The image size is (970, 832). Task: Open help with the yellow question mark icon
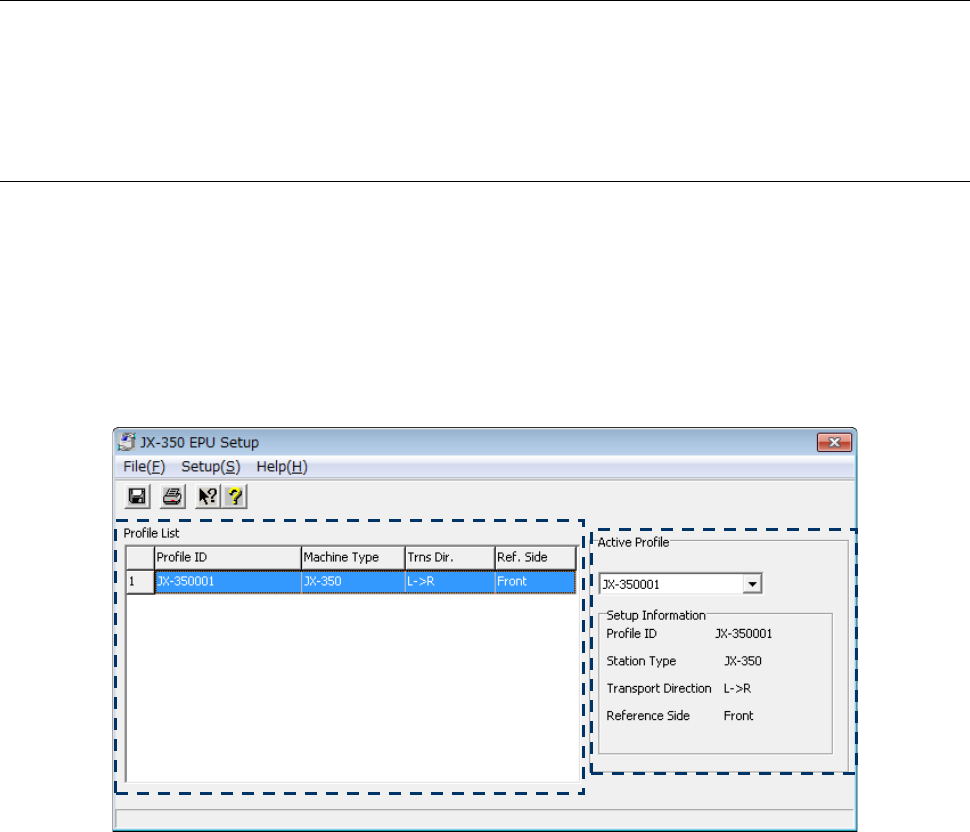pyautogui.click(x=235, y=496)
